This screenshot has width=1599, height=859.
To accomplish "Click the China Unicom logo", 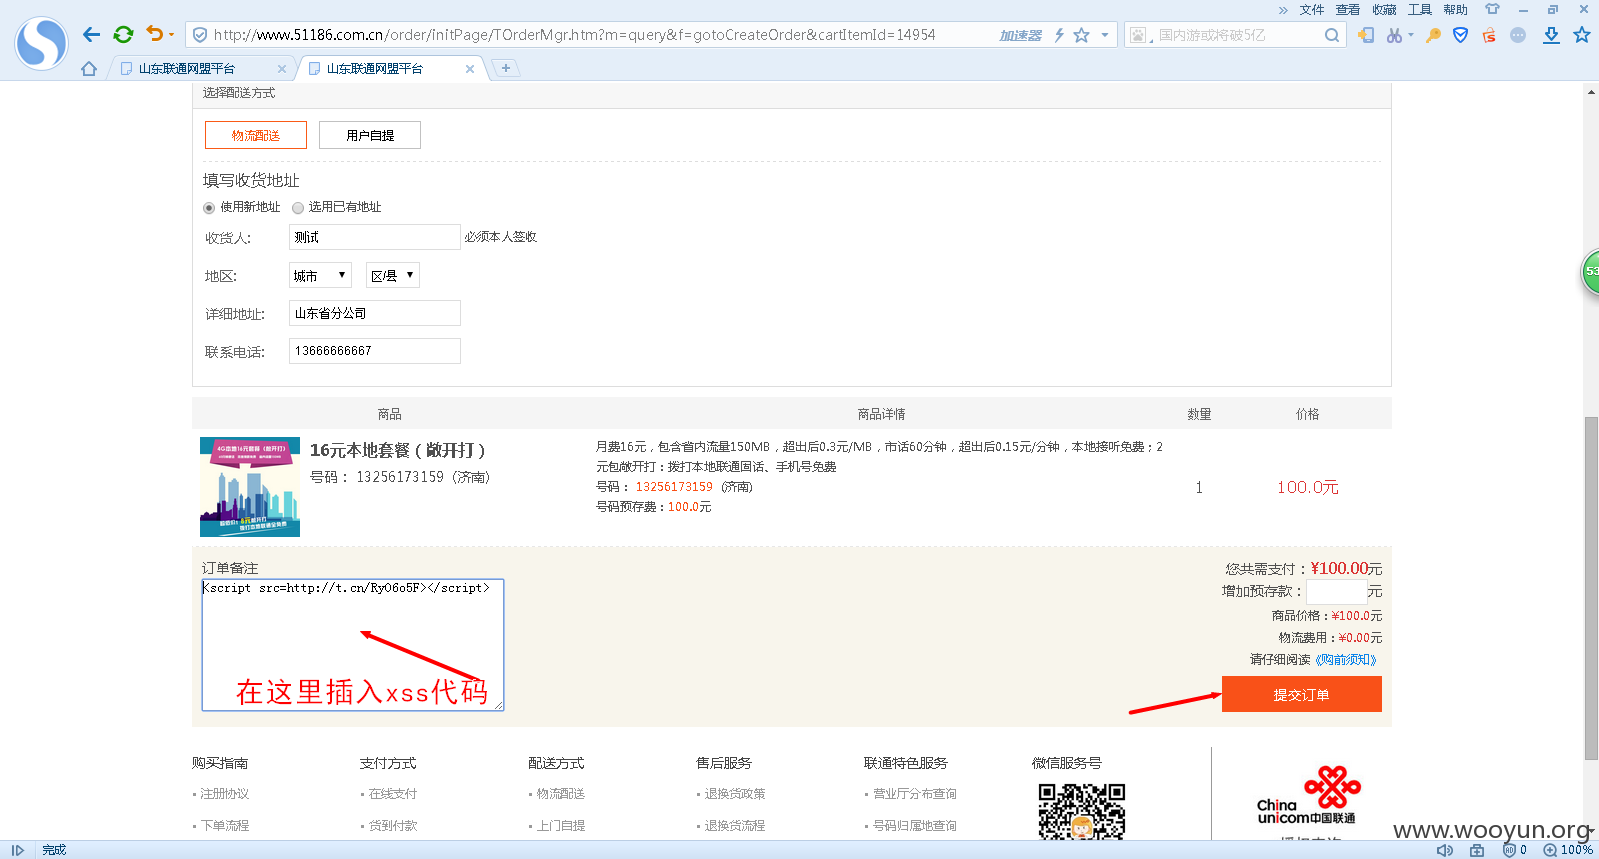I will click(1308, 795).
